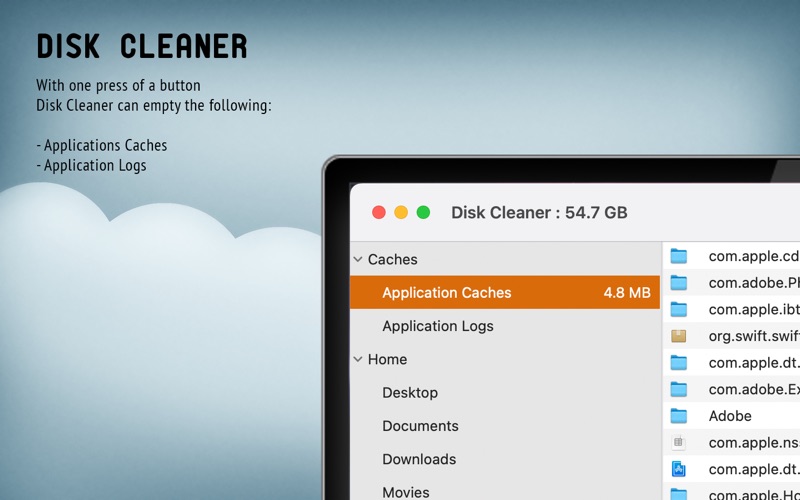The width and height of the screenshot is (800, 500).
Task: Minimize the Disk Cleaner window
Action: tap(401, 212)
